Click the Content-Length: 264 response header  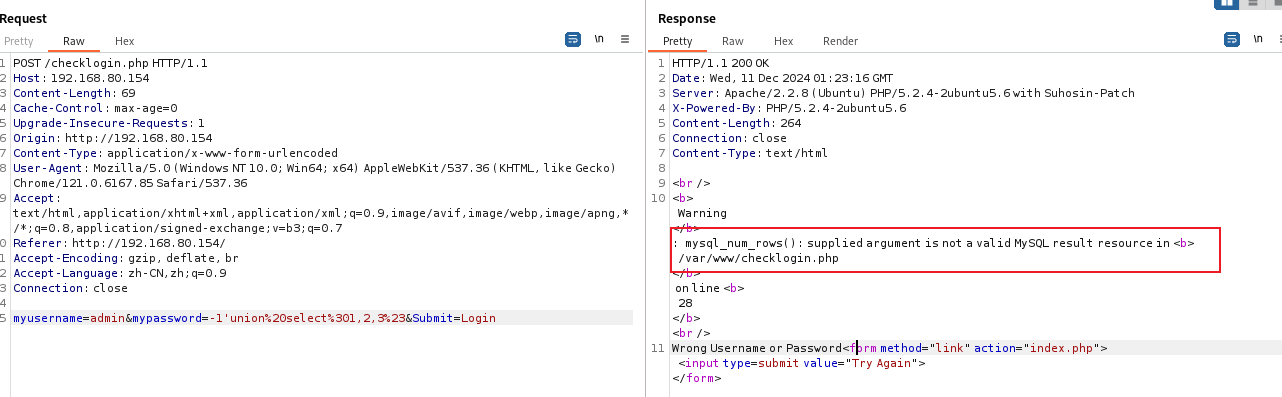[737, 123]
